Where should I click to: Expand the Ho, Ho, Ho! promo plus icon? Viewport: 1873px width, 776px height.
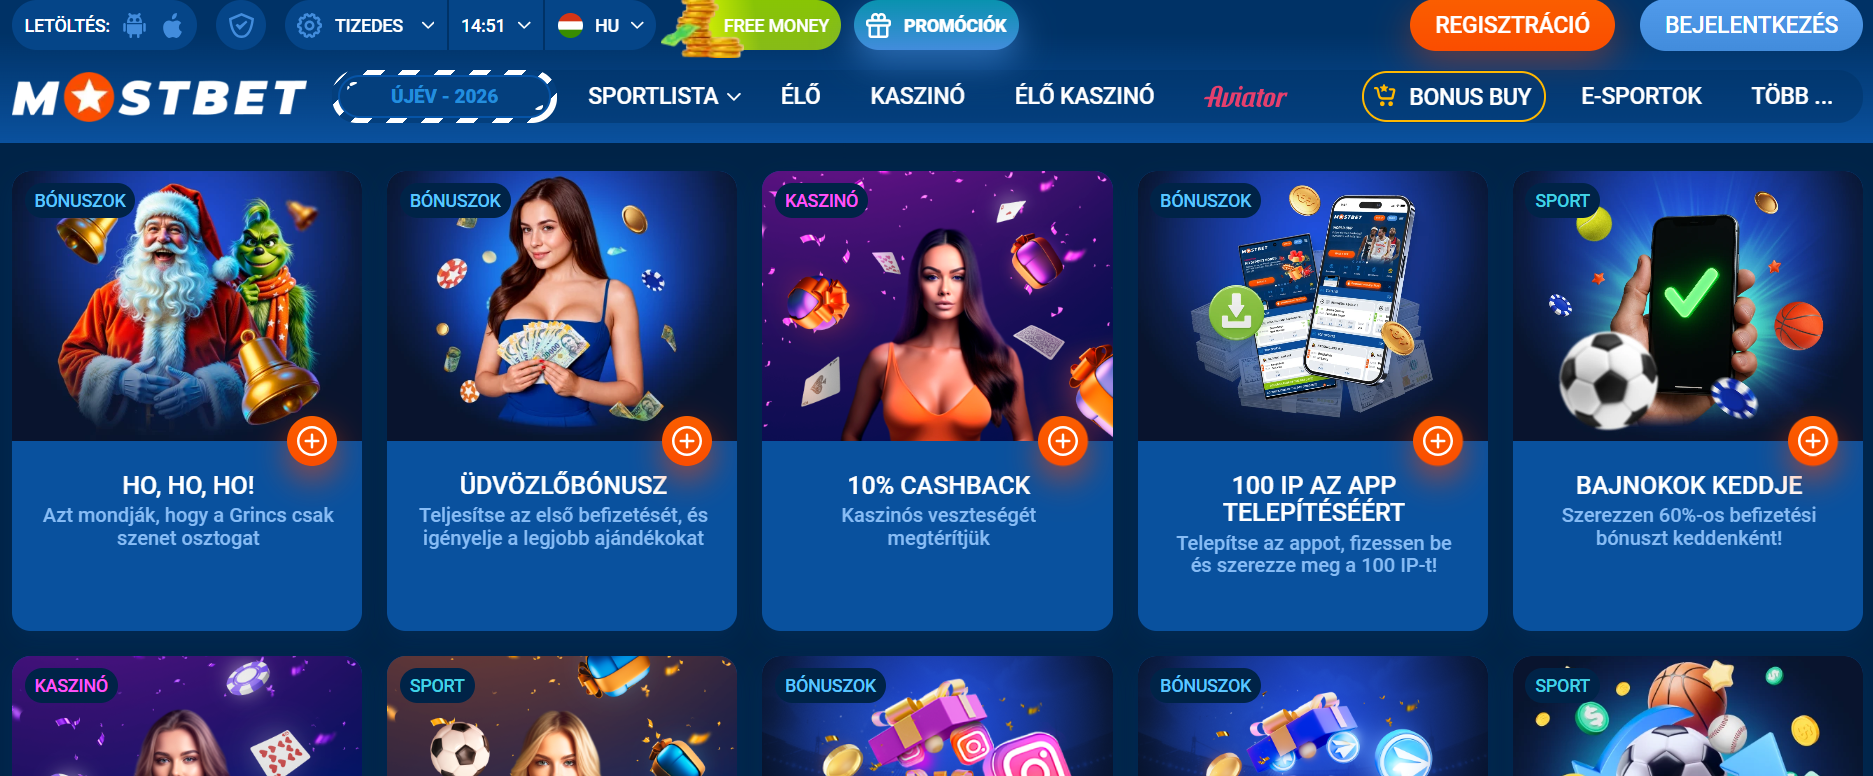pyautogui.click(x=312, y=441)
